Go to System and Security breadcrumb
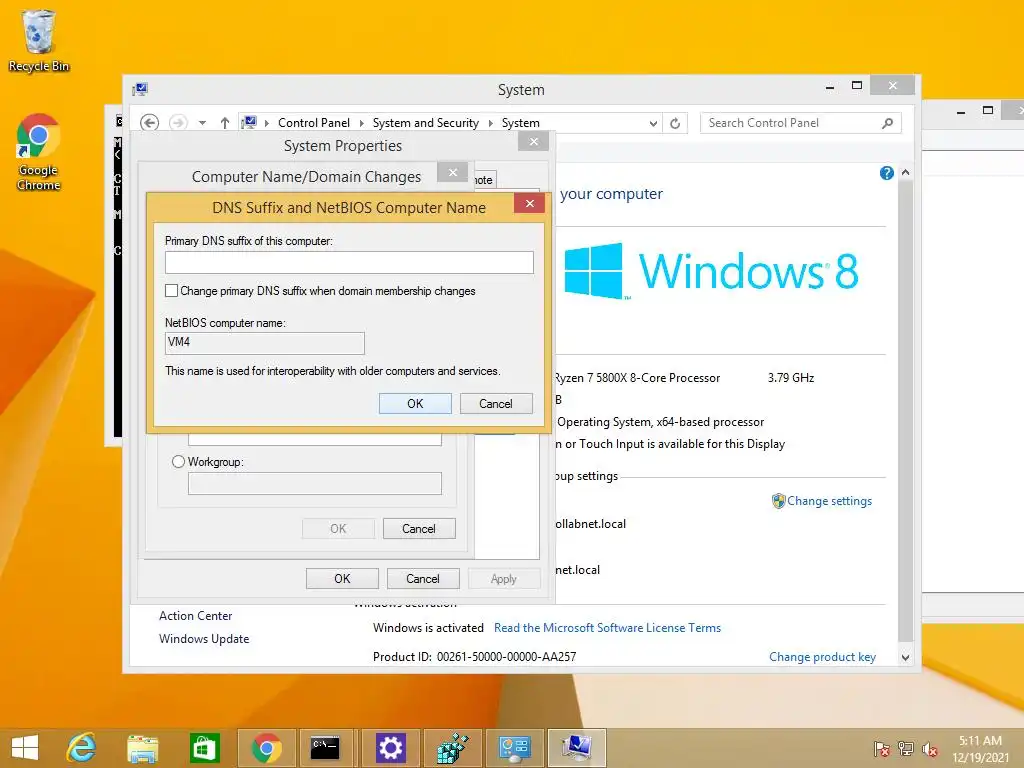 pos(426,123)
